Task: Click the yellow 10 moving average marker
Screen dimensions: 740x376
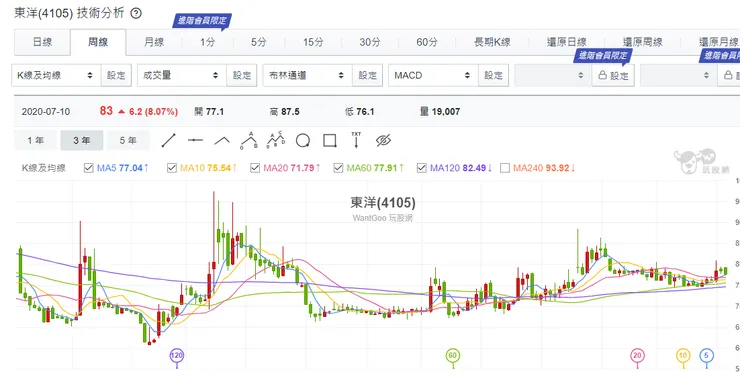Action: coord(683,356)
